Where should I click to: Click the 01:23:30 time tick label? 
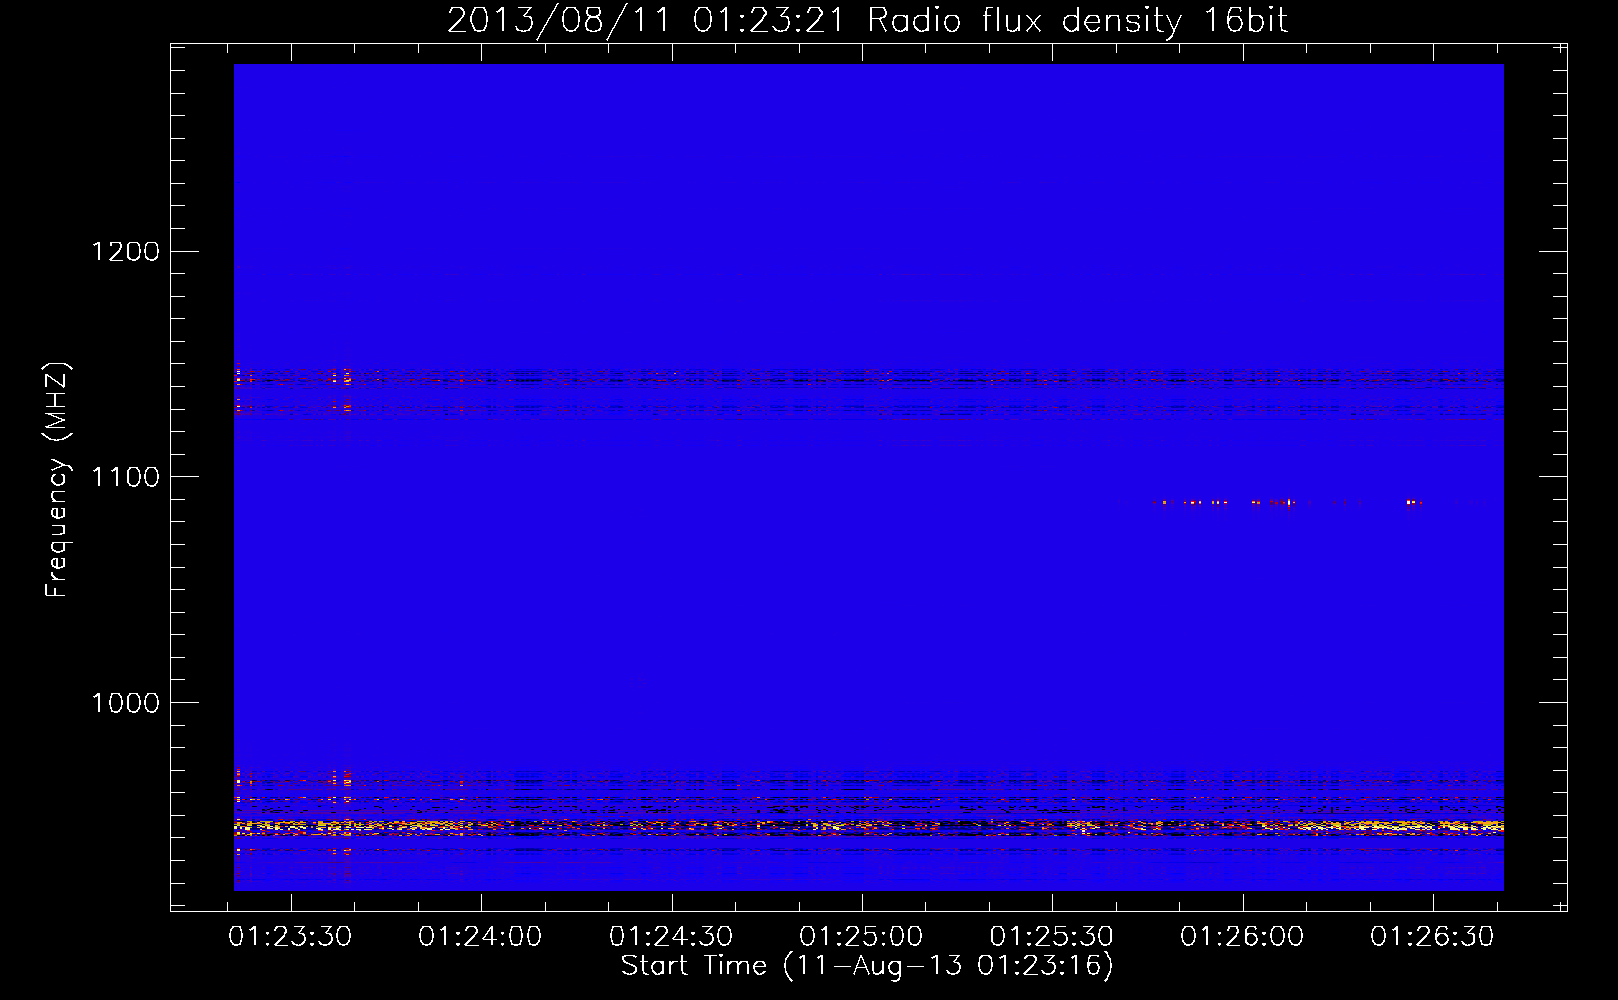click(290, 937)
